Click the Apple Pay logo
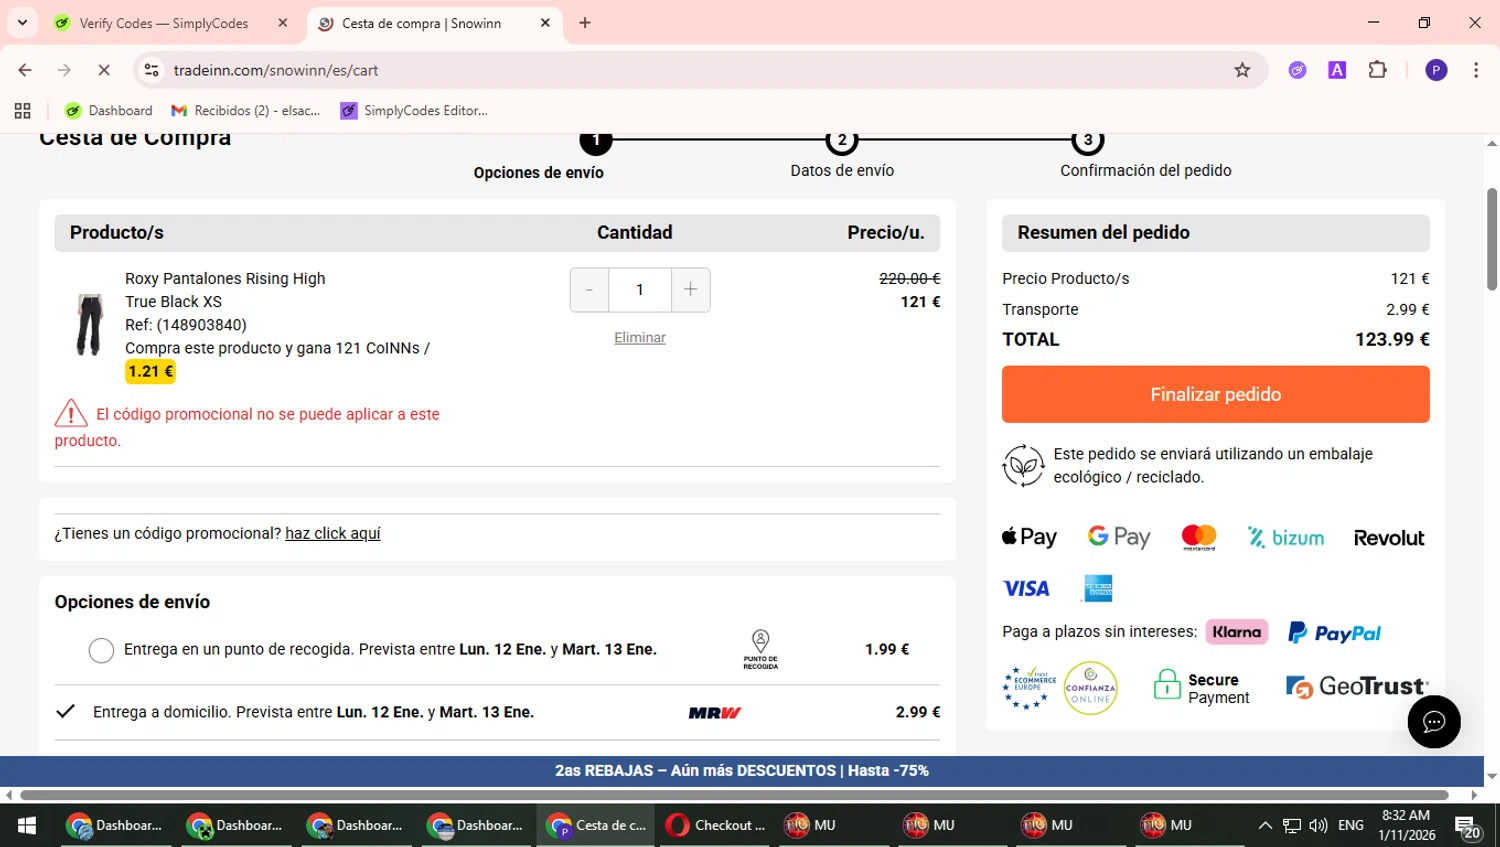The height and width of the screenshot is (847, 1500). click(x=1030, y=538)
